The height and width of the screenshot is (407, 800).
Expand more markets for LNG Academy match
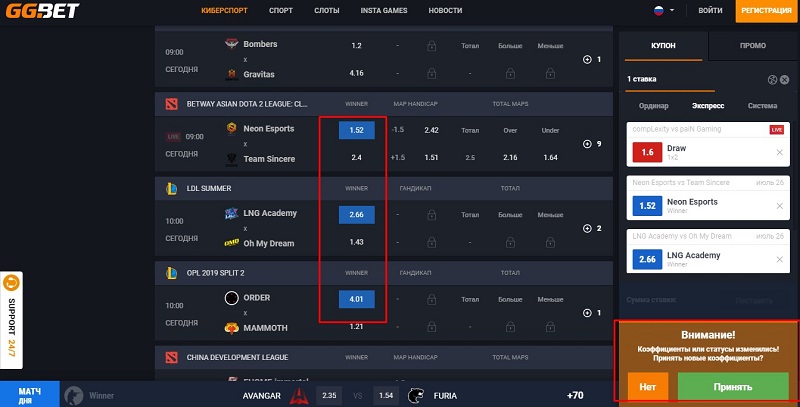click(x=590, y=228)
